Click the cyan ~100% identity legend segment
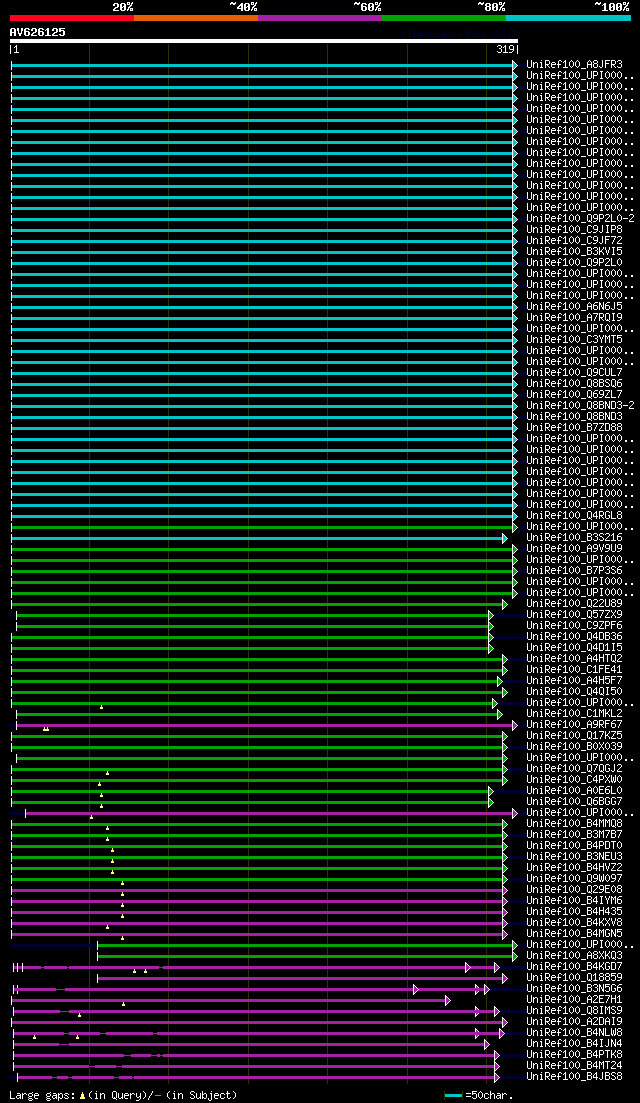This screenshot has width=640, height=1103. tap(568, 17)
